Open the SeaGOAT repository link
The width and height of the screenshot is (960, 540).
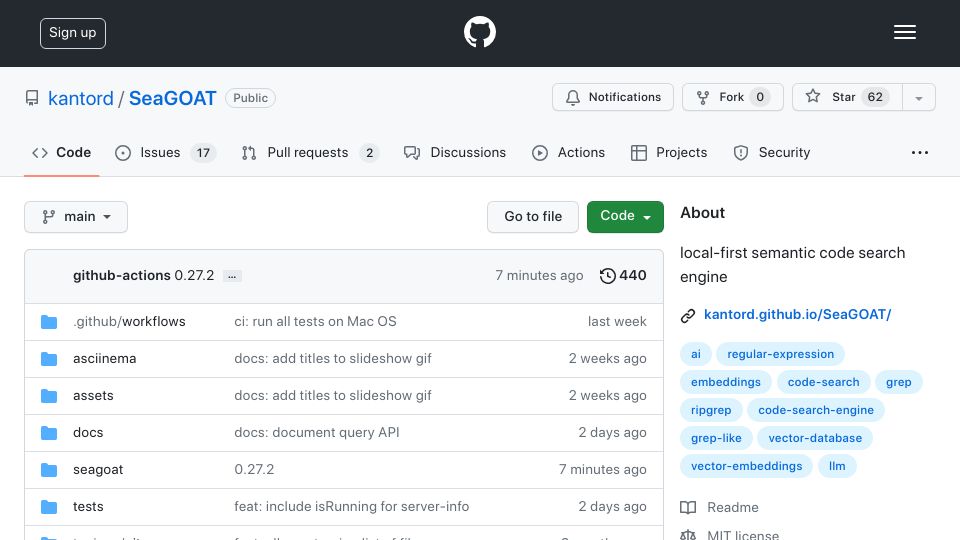173,98
